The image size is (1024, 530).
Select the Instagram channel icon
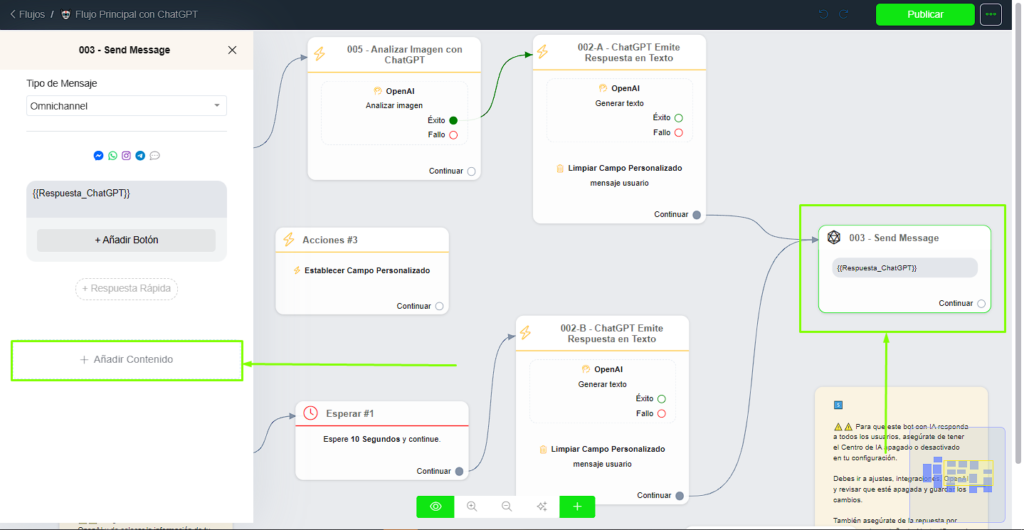127,156
